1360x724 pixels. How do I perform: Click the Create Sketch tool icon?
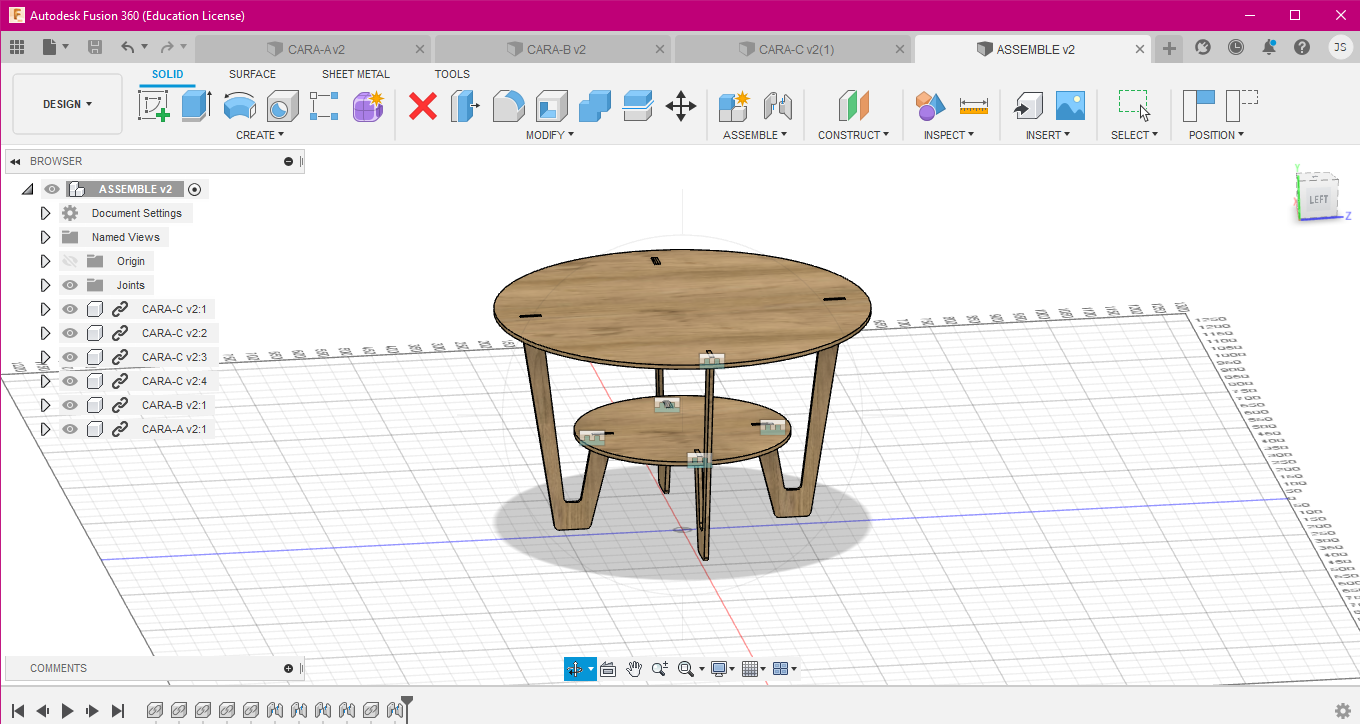(153, 105)
